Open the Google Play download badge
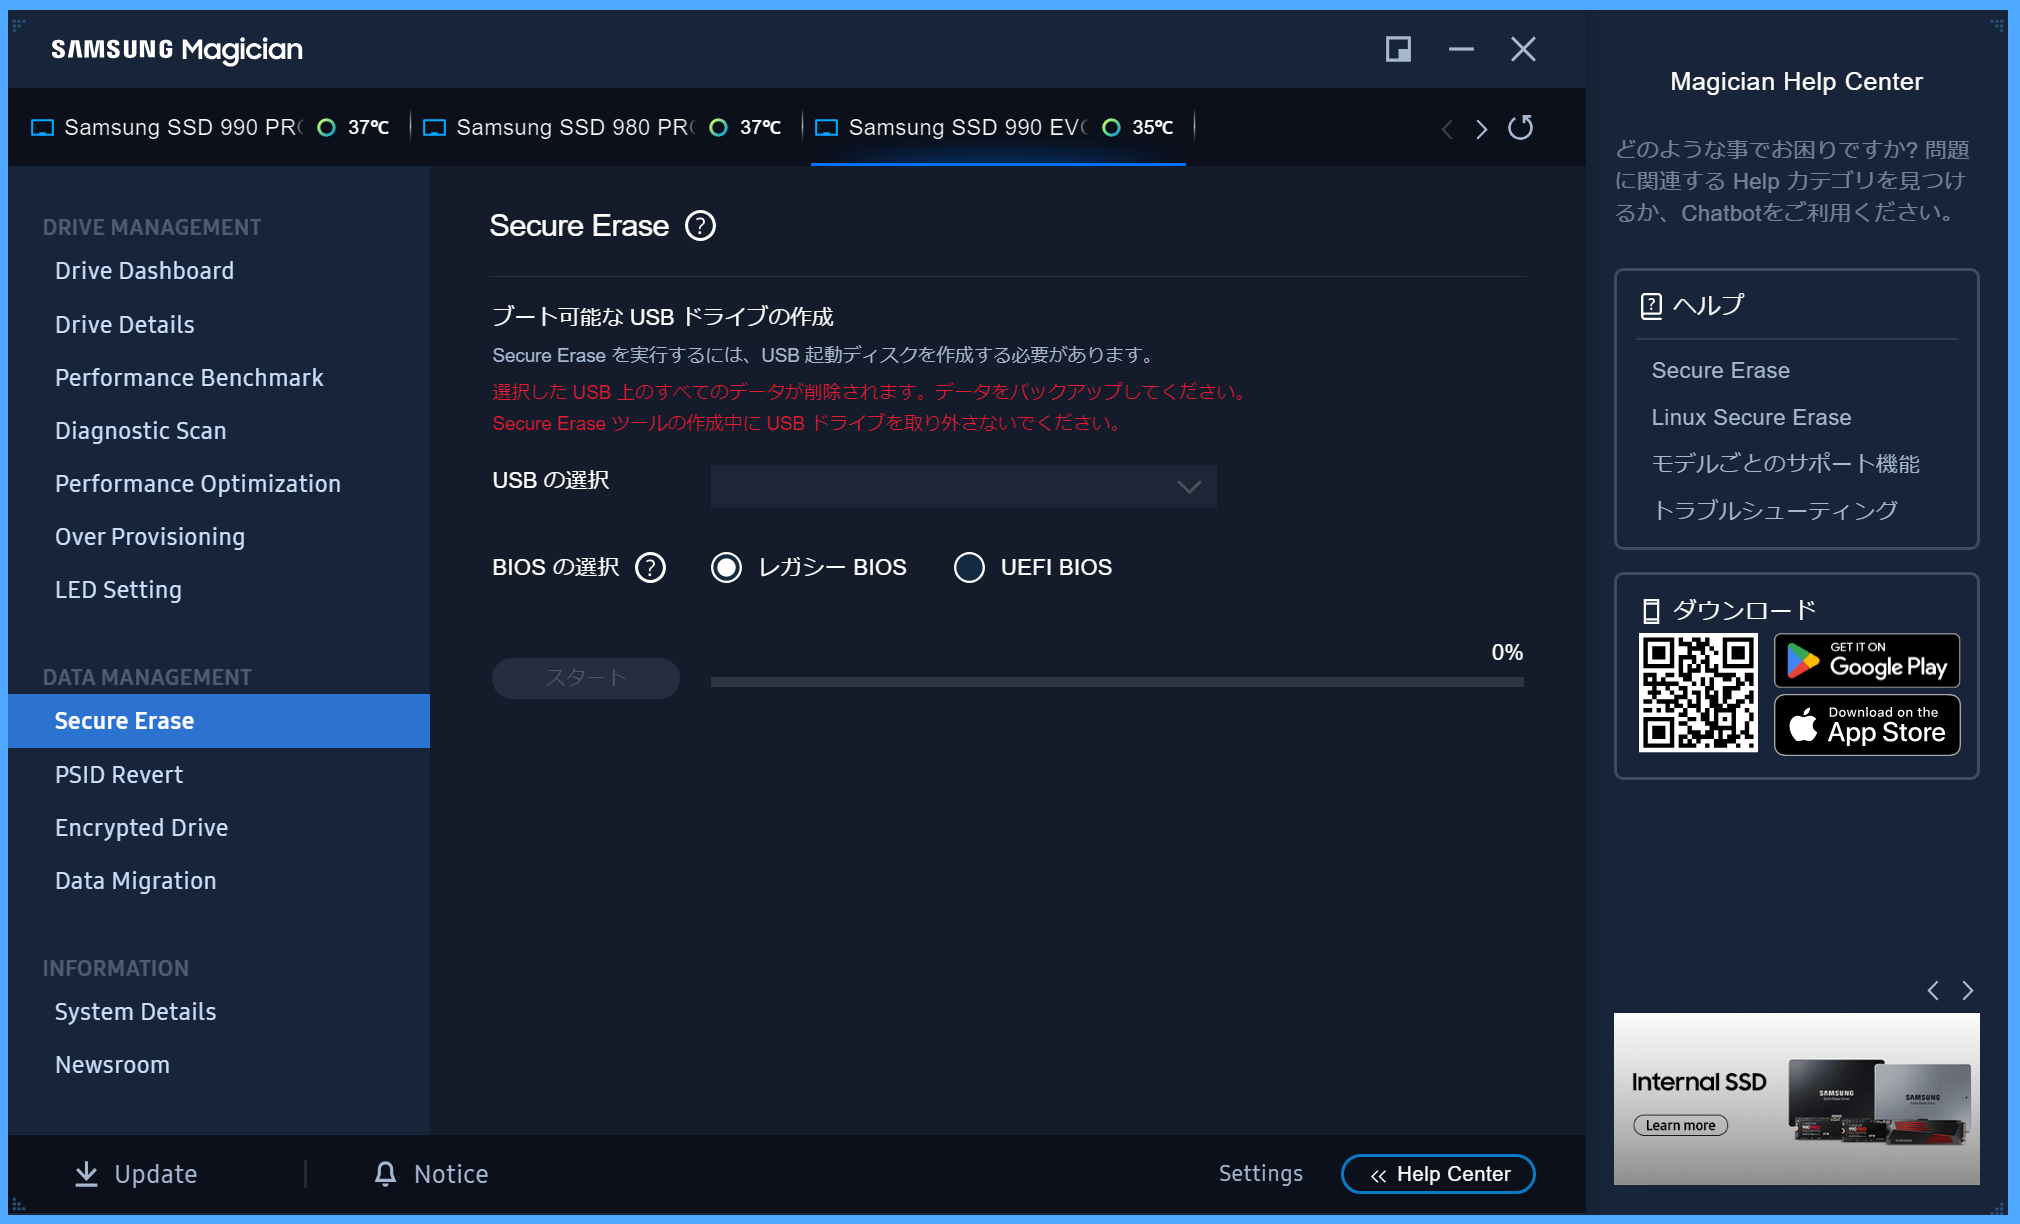 (1867, 661)
